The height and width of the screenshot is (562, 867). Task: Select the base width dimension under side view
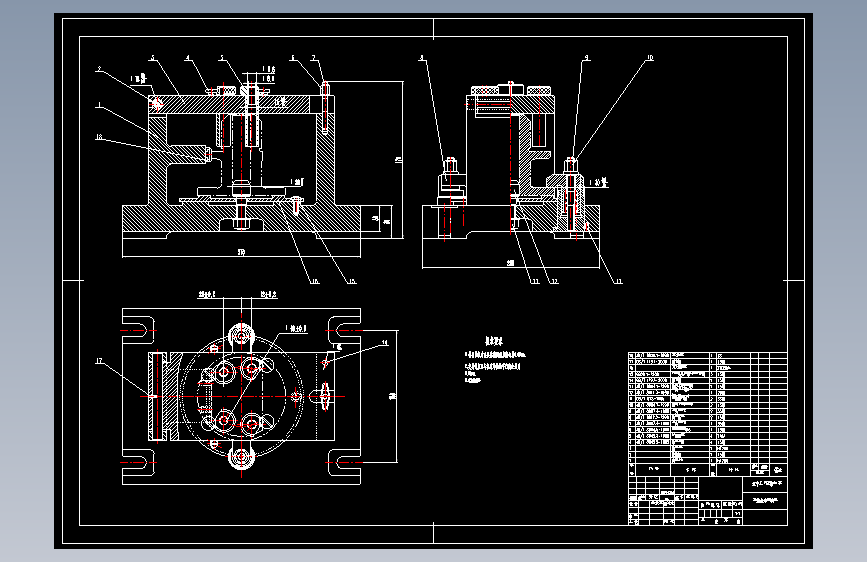pyautogui.click(x=510, y=263)
